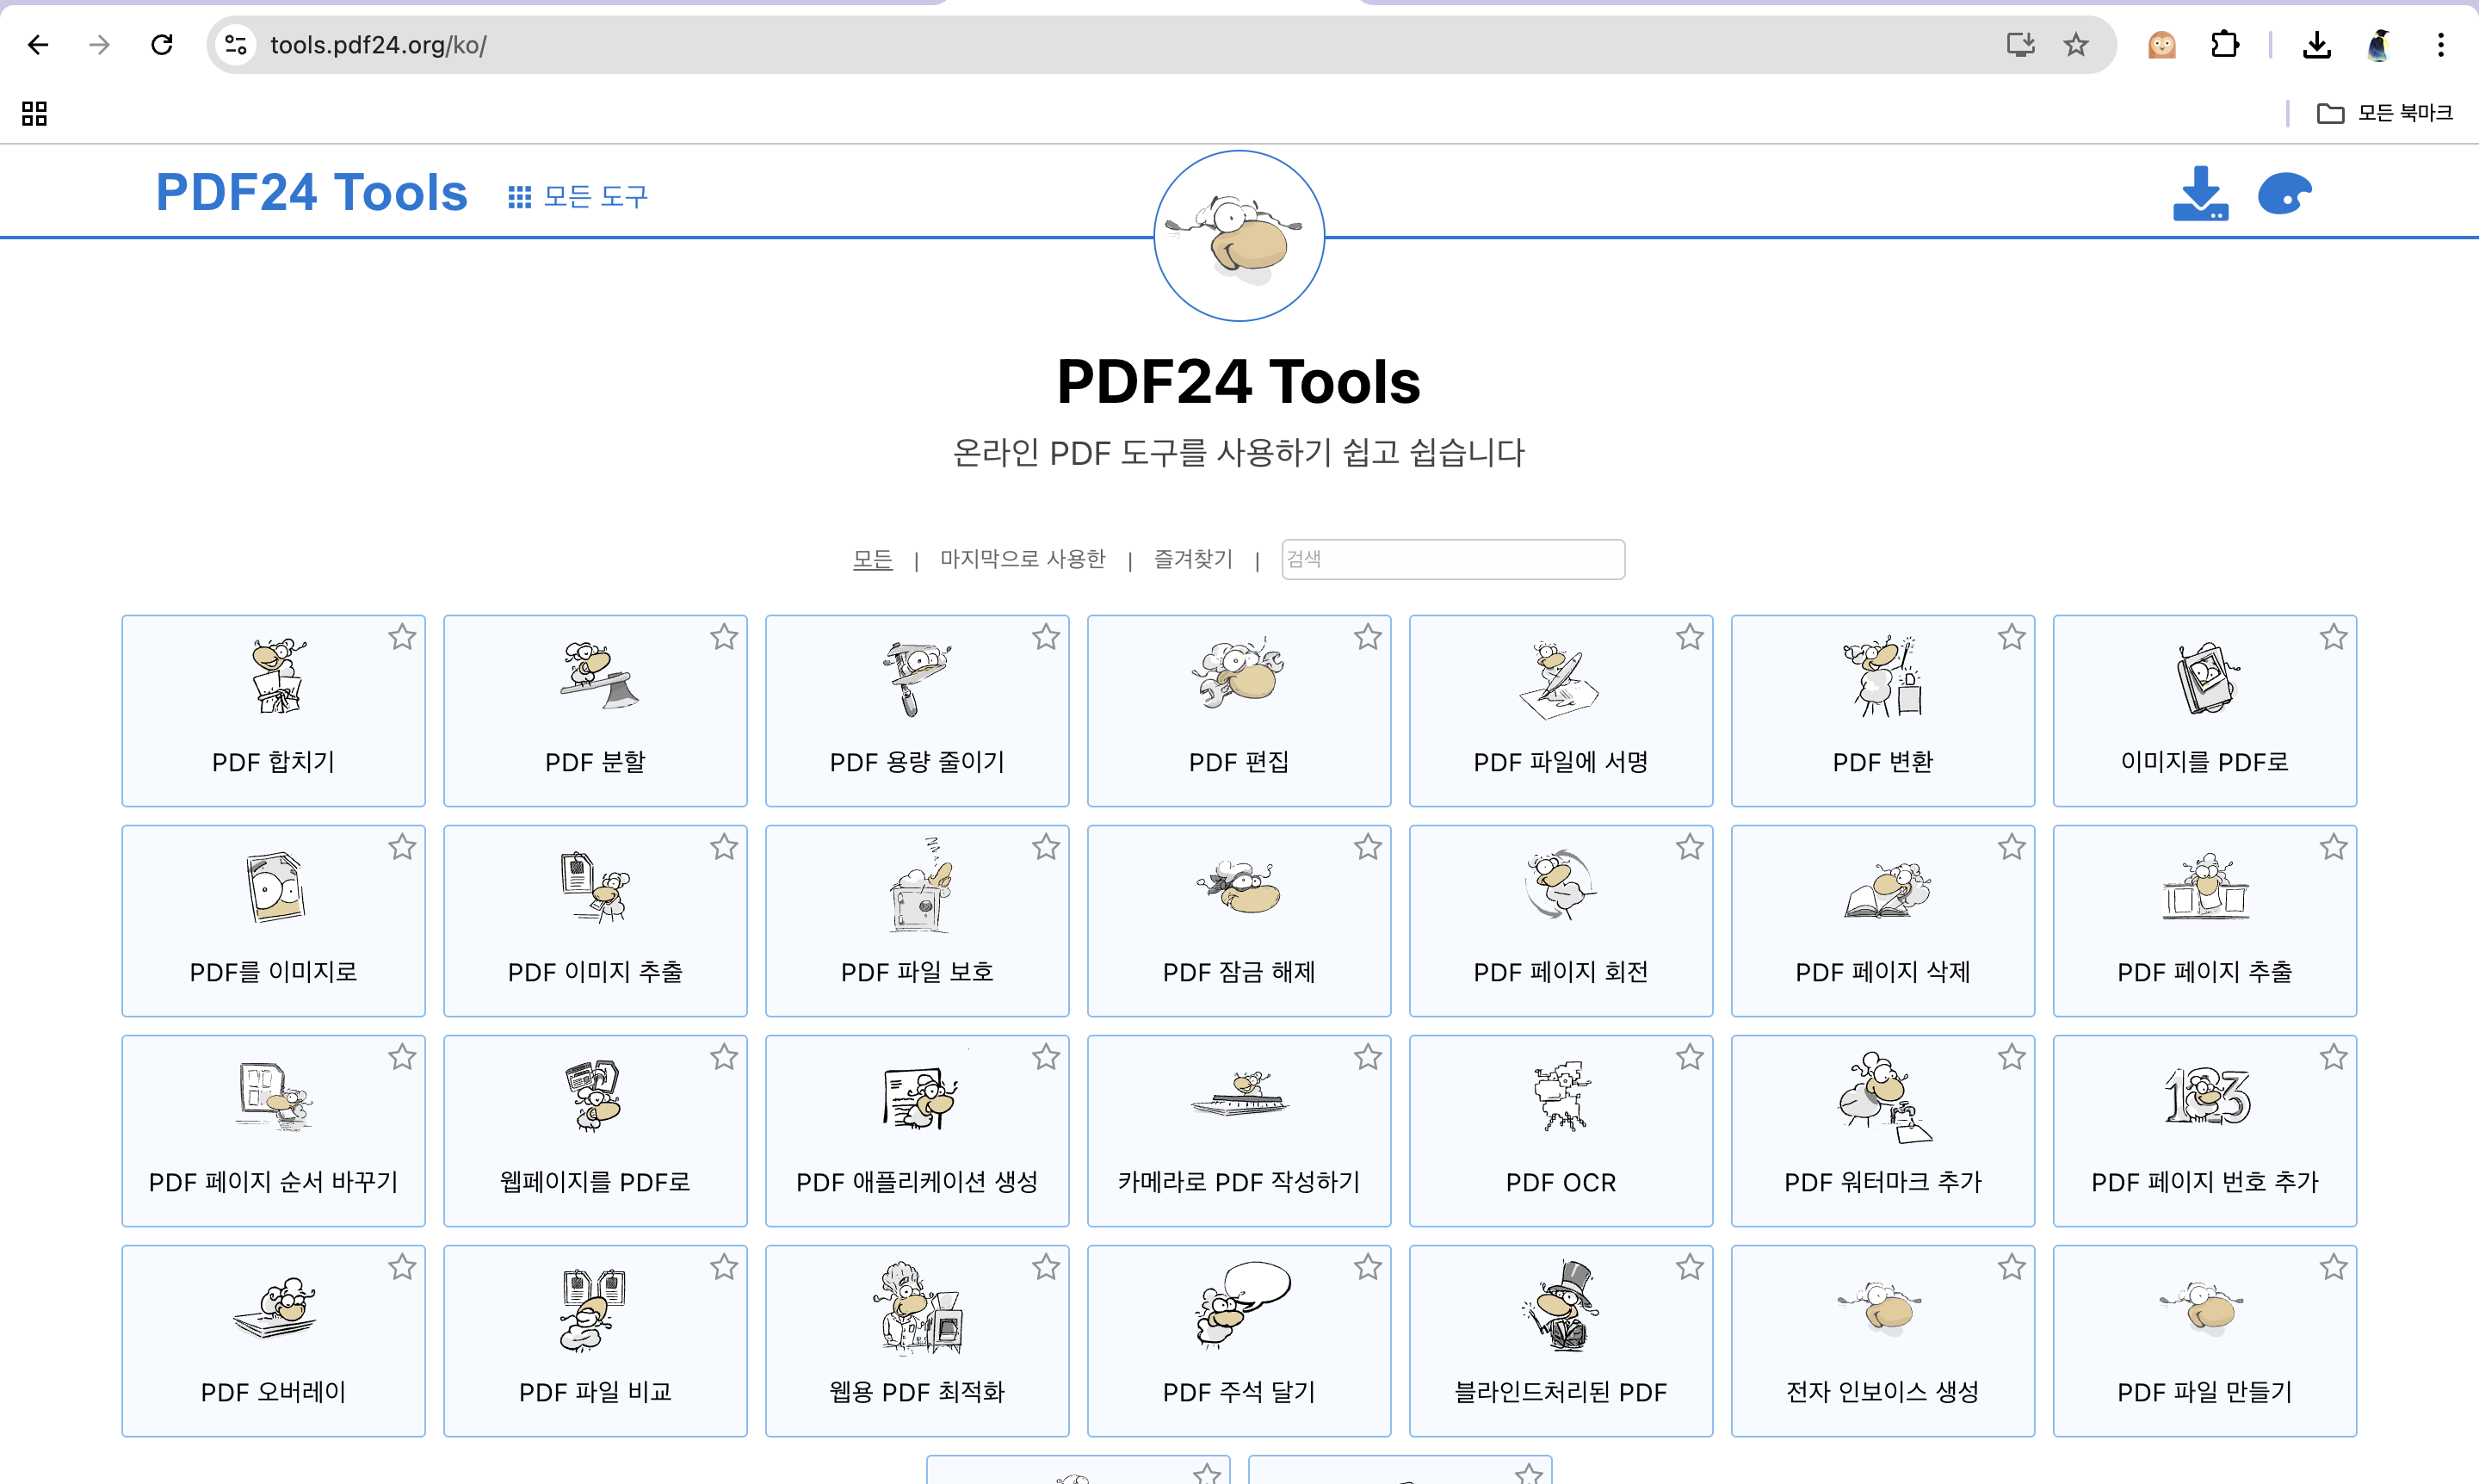Toggle the favorite star on PDF 변환
This screenshot has height=1484, width=2479.
coord(2011,637)
